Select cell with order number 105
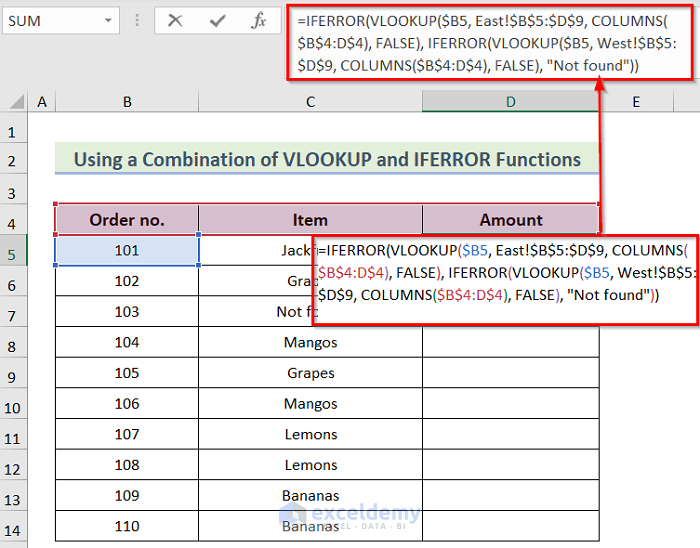 (127, 373)
